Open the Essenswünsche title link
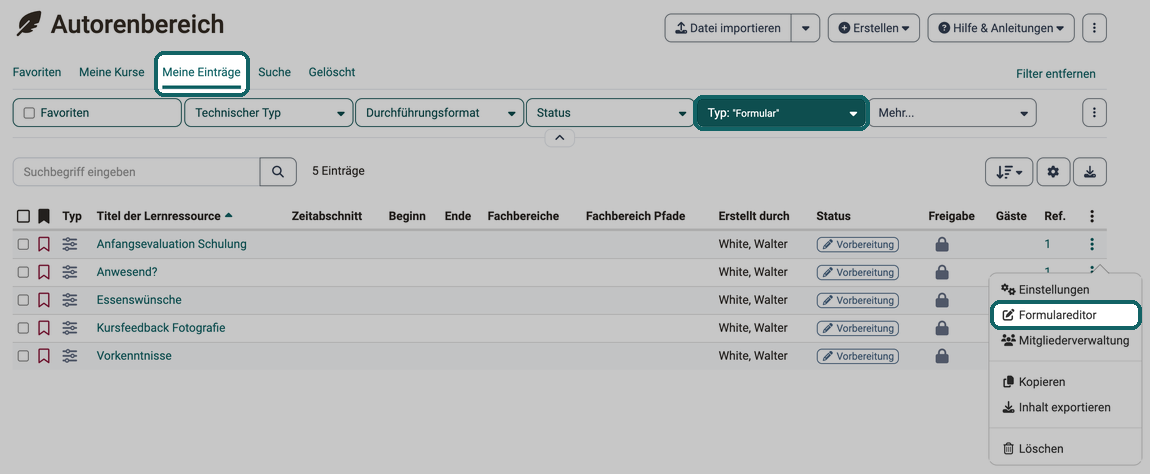 139,300
